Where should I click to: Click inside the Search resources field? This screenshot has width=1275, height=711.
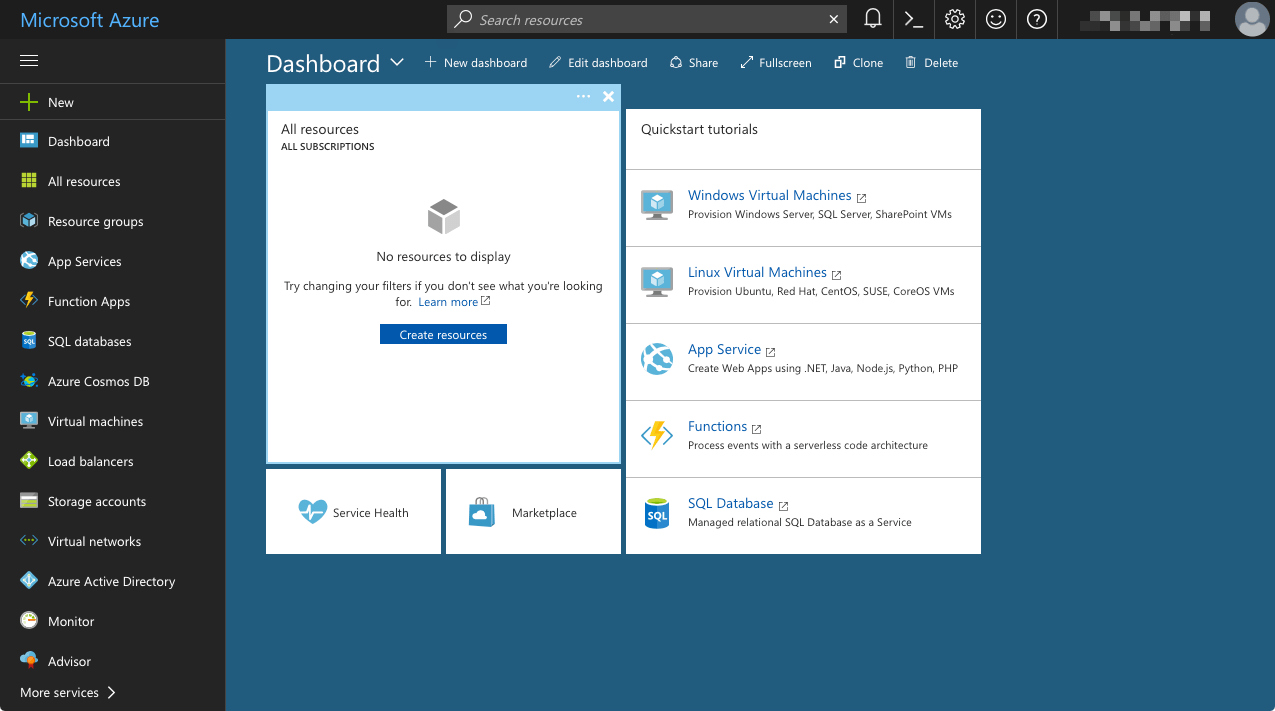click(640, 19)
